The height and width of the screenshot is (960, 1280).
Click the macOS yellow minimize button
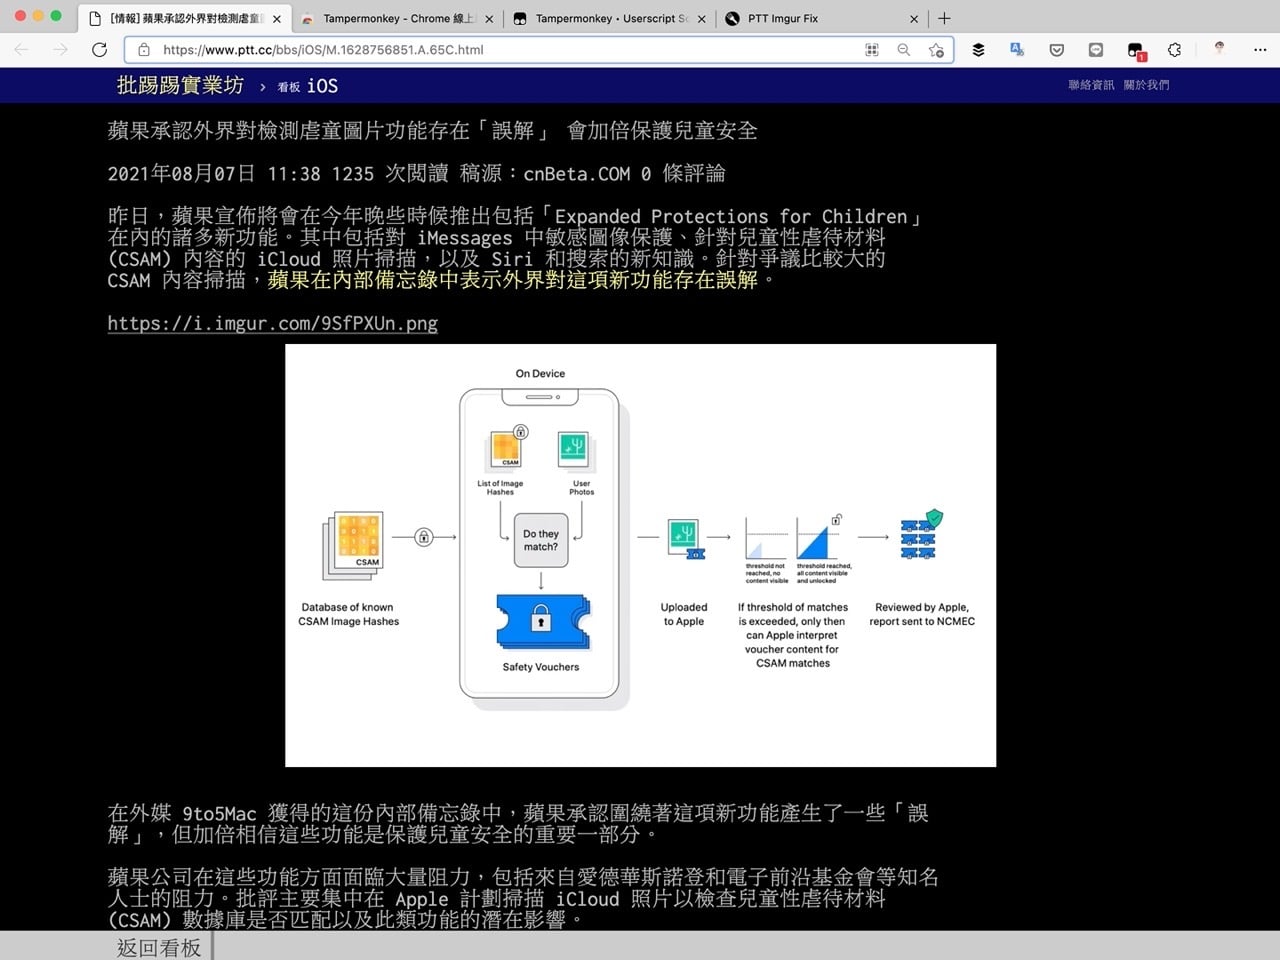click(38, 16)
